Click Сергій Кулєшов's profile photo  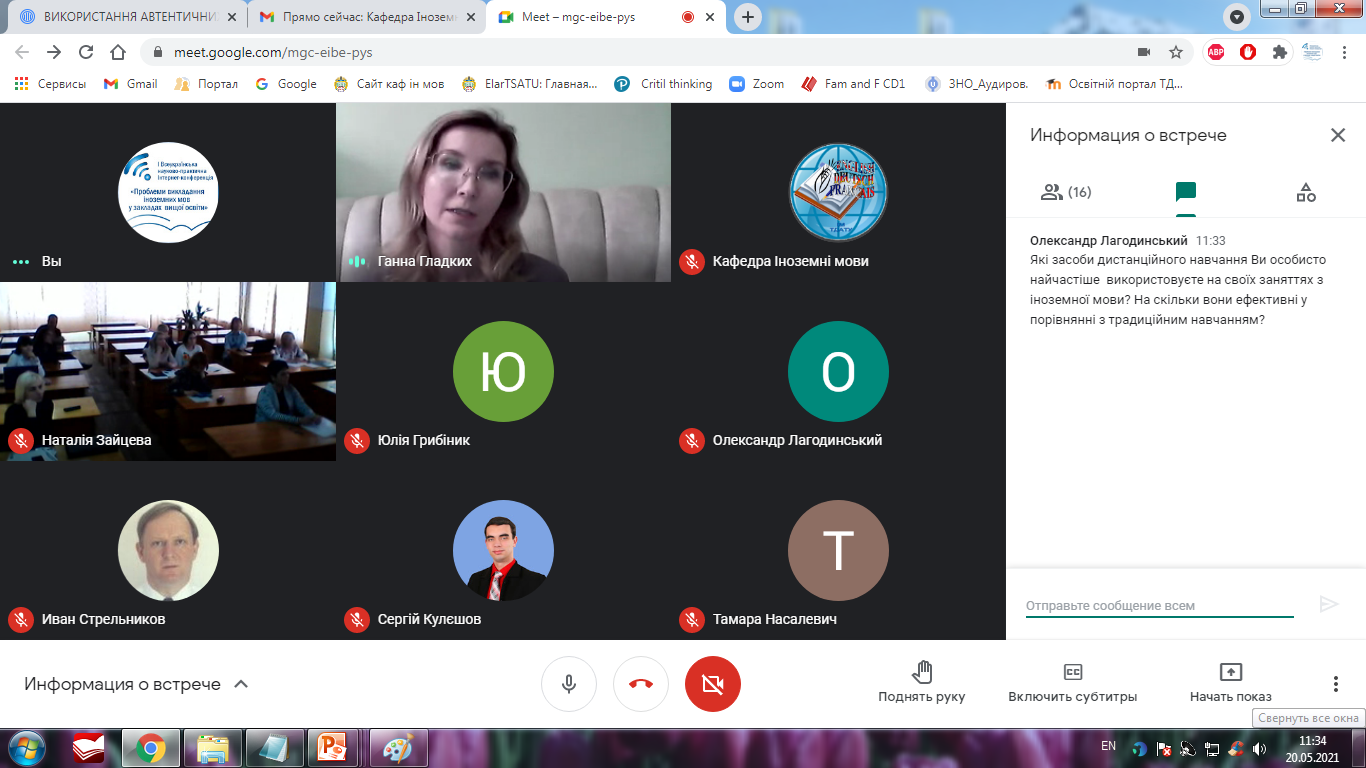tap(503, 550)
